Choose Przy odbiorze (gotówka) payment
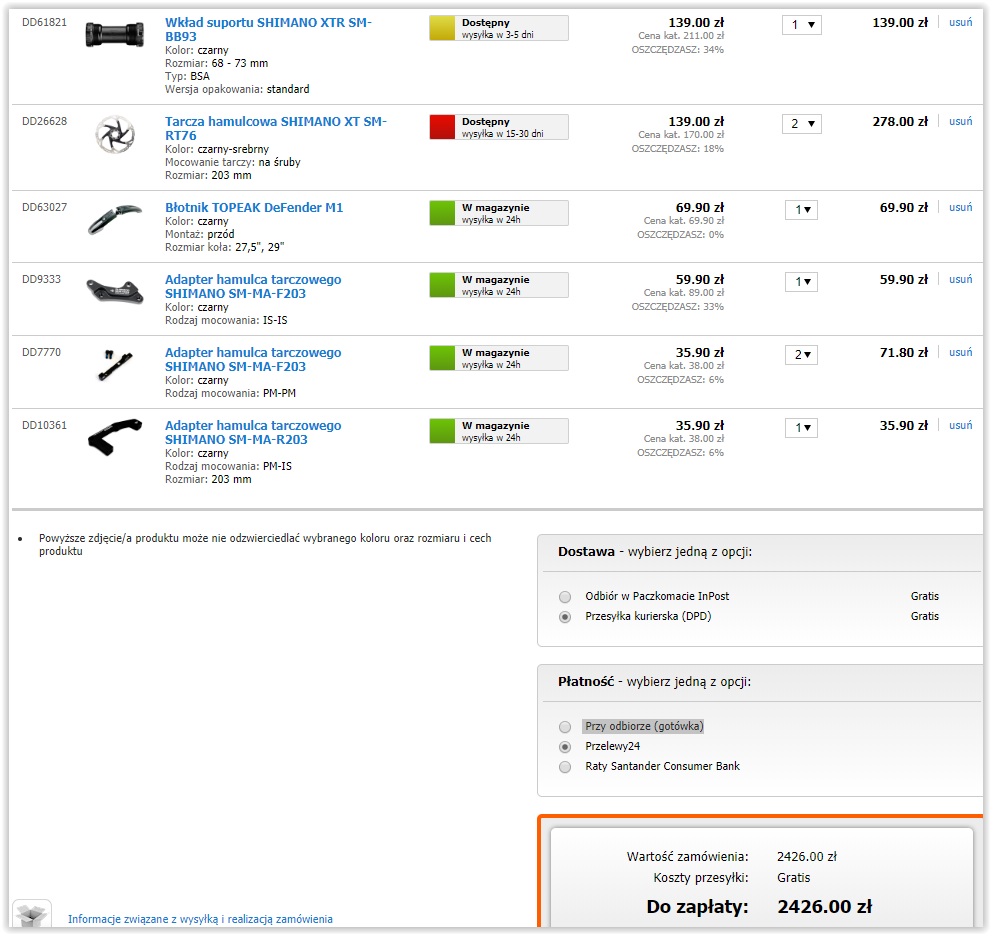The height and width of the screenshot is (935, 991). 565,727
